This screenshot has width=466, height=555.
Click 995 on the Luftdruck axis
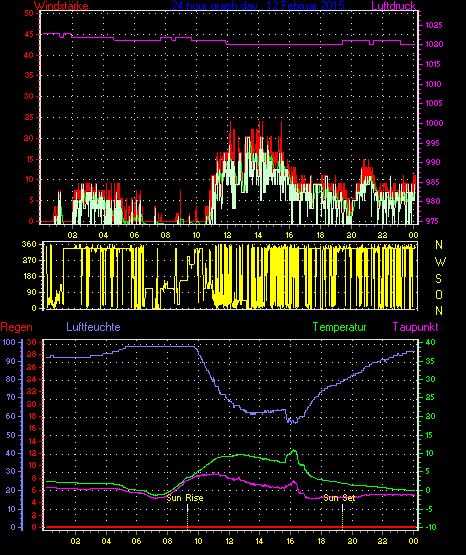point(434,143)
